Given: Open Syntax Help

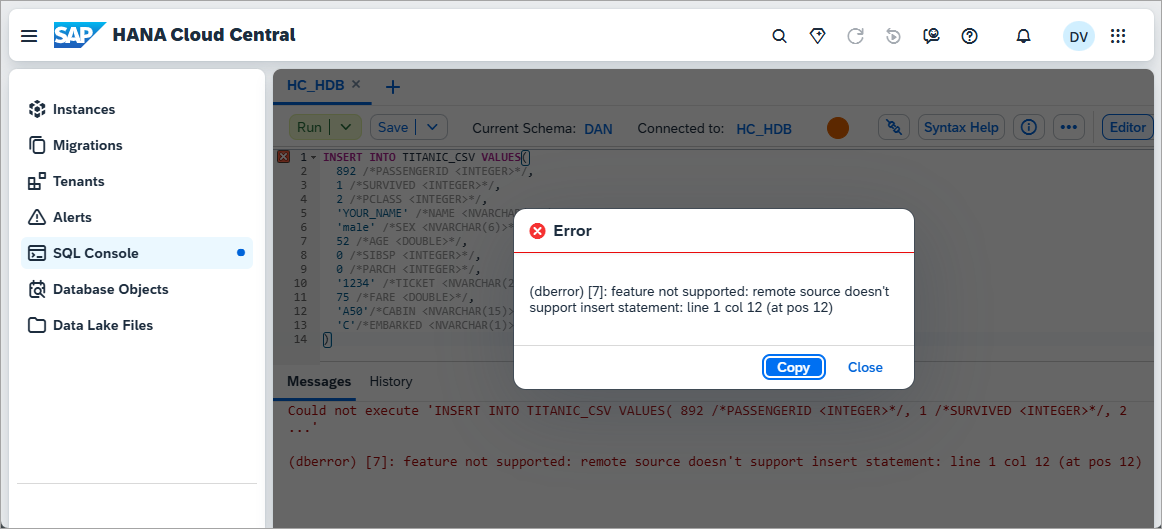Looking at the screenshot, I should click(x=961, y=127).
